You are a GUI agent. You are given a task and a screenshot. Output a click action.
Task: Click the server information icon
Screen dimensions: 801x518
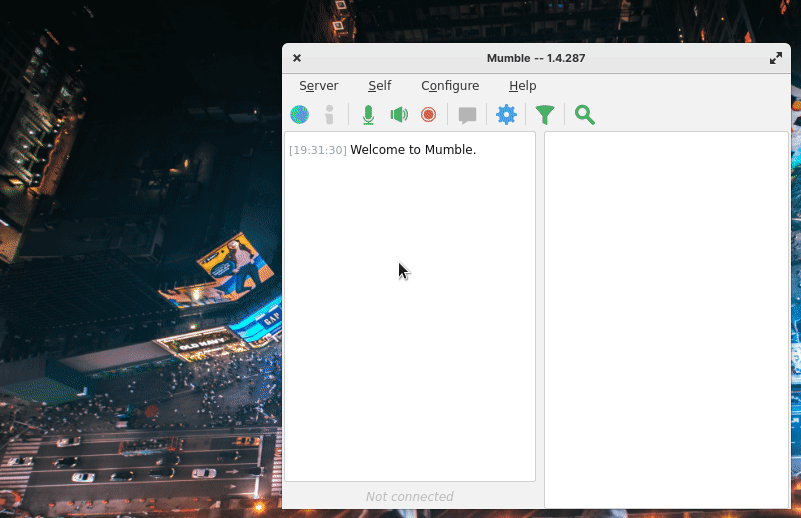[329, 114]
